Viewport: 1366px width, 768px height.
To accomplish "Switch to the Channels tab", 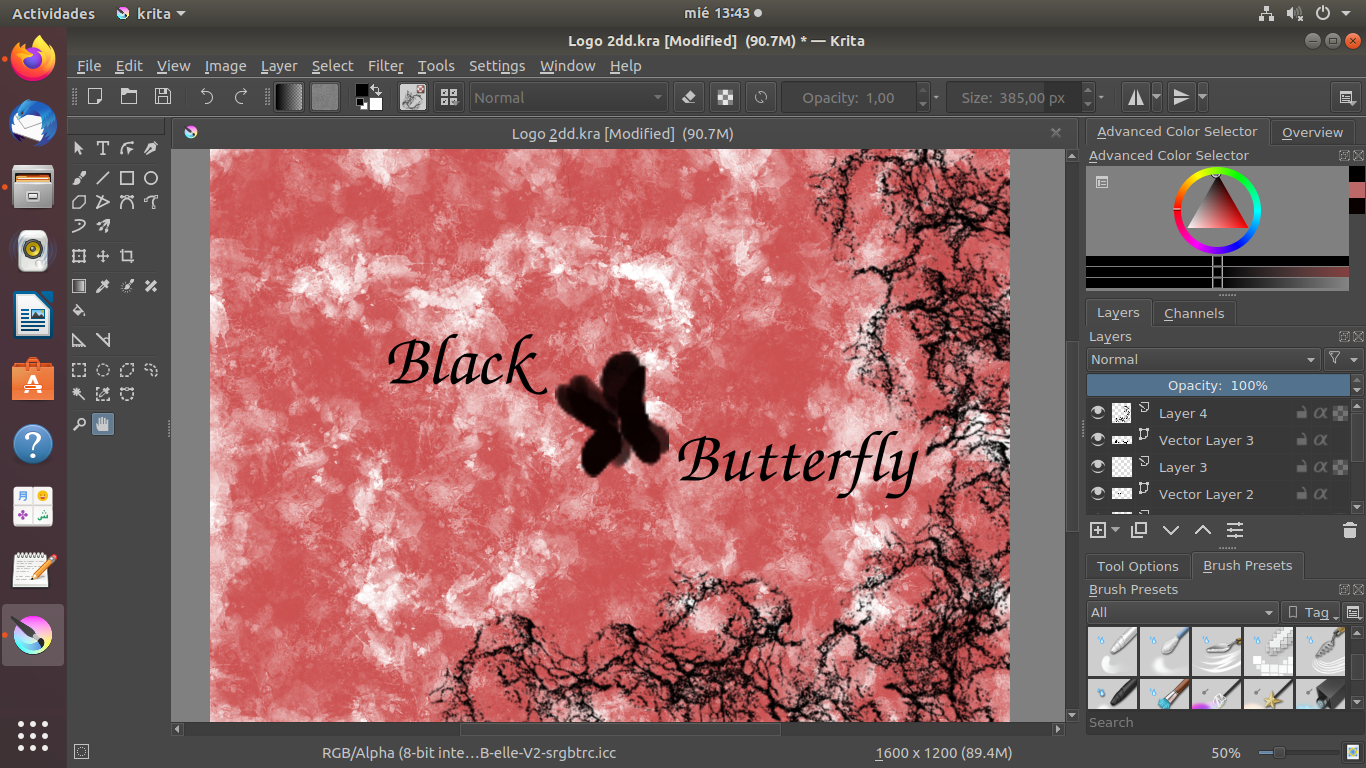I will pyautogui.click(x=1194, y=313).
